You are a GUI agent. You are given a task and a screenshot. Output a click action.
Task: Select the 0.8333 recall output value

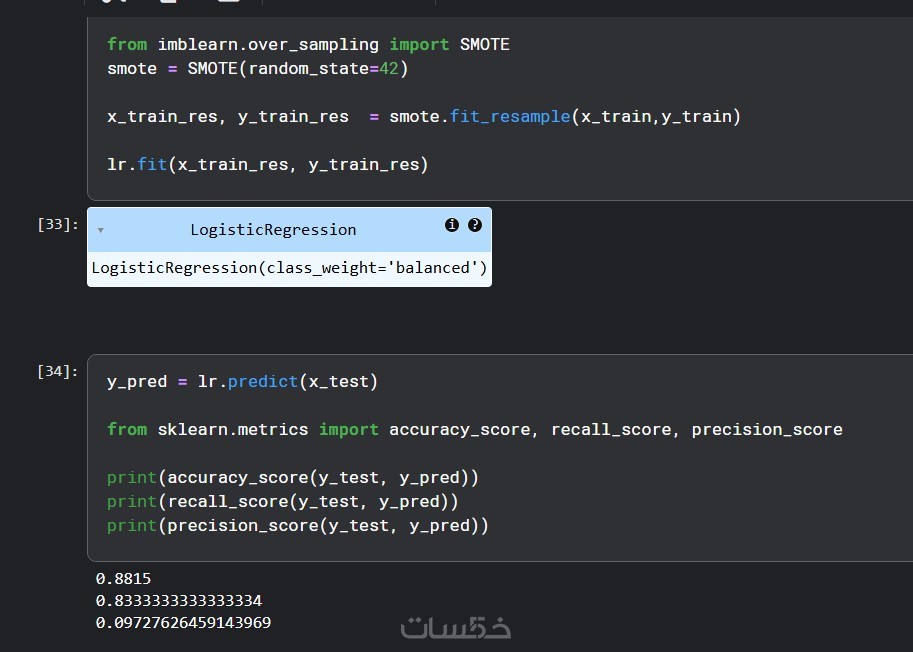tap(178, 601)
